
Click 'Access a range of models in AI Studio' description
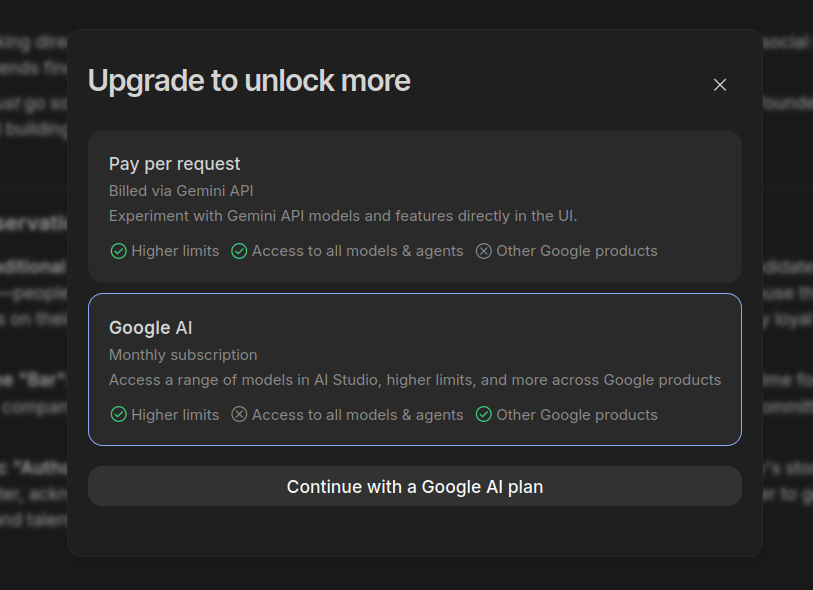tap(415, 380)
